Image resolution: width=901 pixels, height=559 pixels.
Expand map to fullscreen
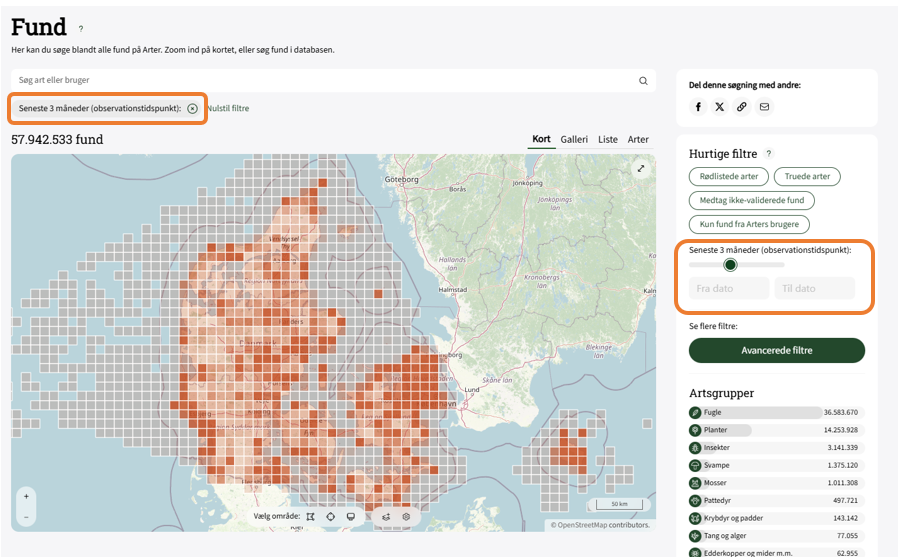pyautogui.click(x=641, y=169)
